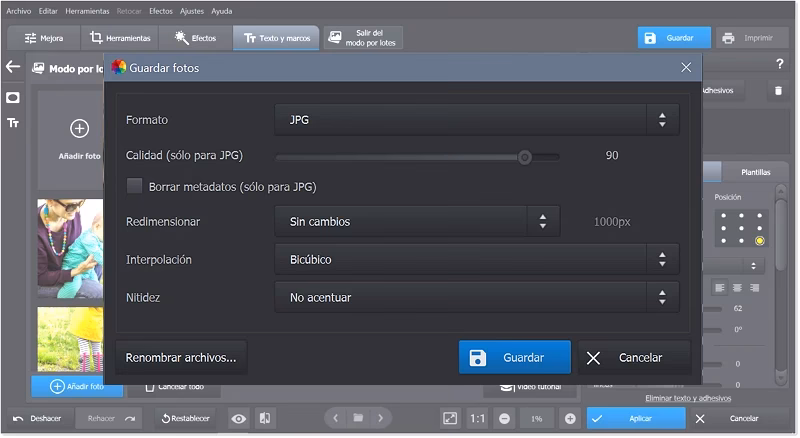Viewport: 800px width, 438px height.
Task: Select the bottom-right position dot
Action: coord(759,241)
